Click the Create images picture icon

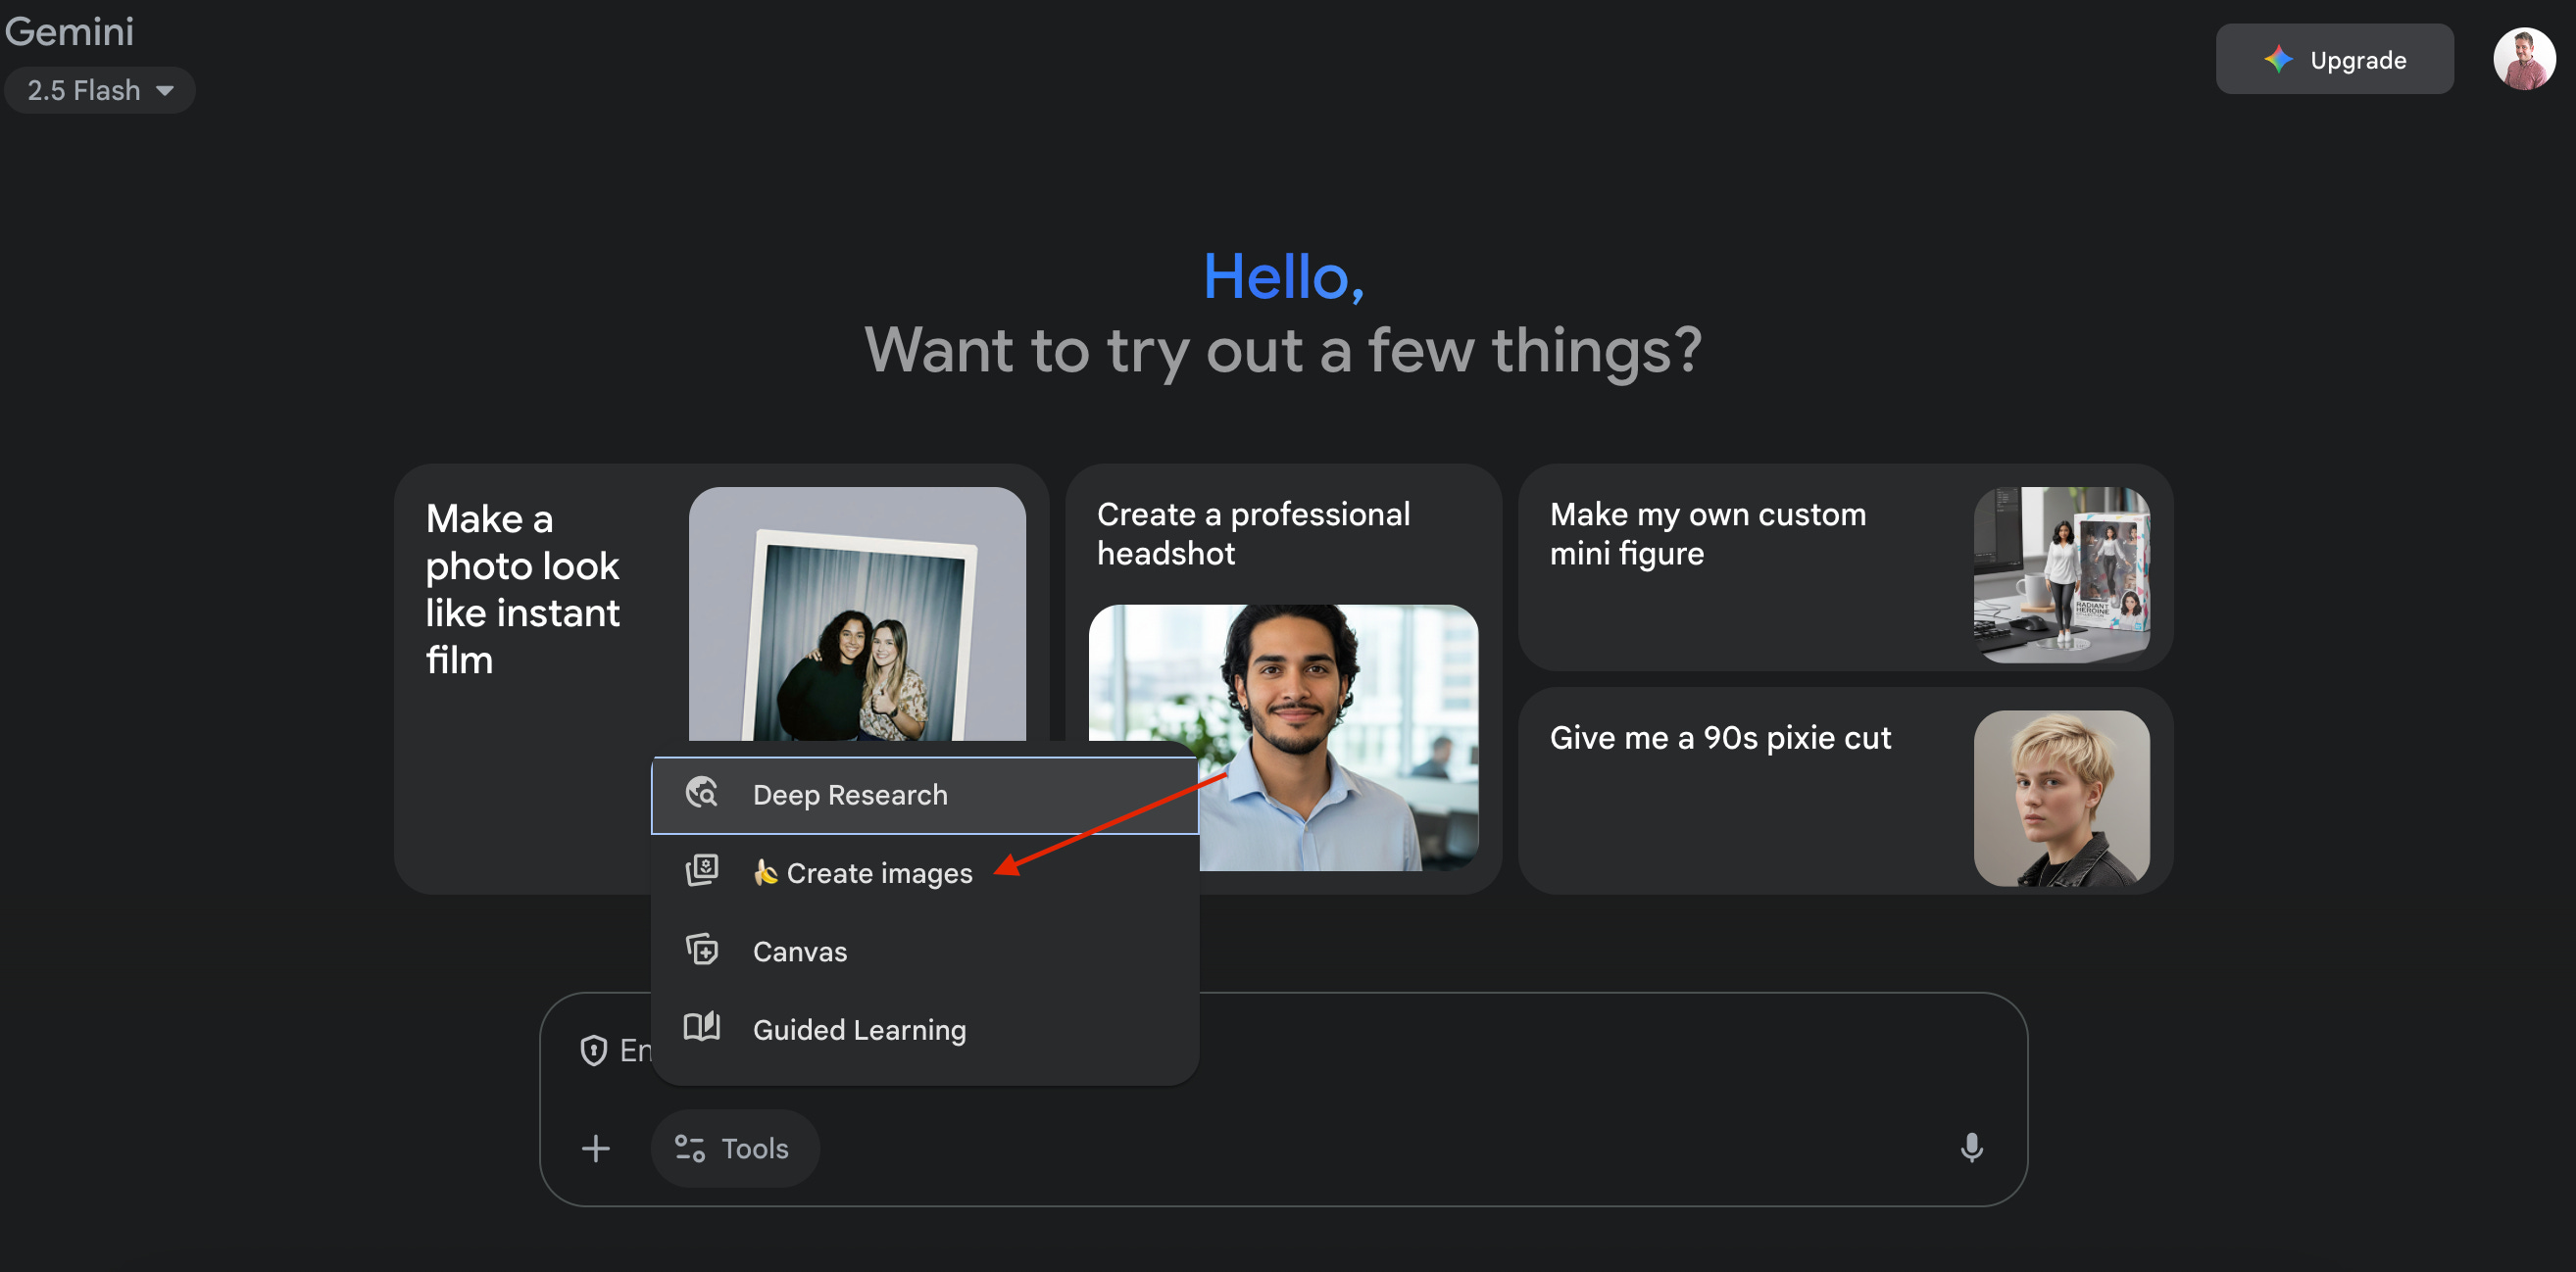(x=702, y=871)
